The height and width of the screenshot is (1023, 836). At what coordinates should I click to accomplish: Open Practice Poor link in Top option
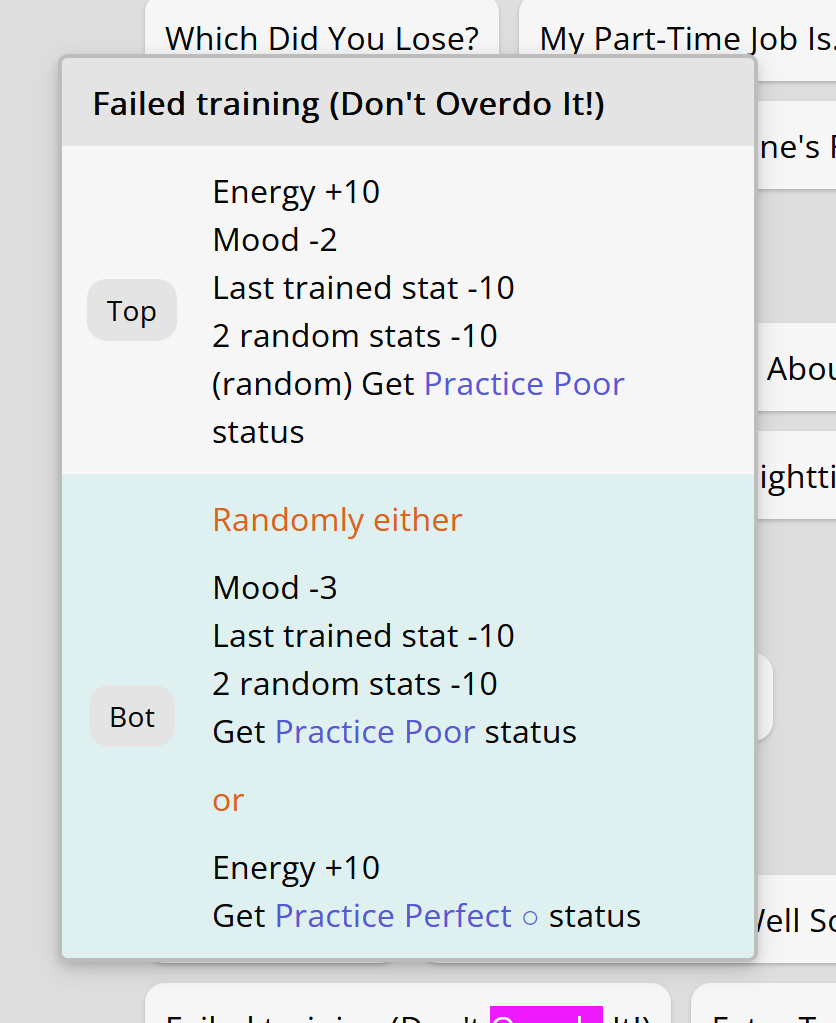pos(524,384)
